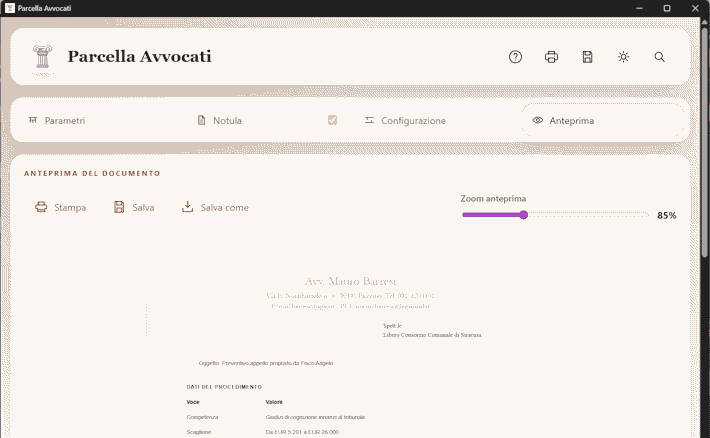710x438 pixels.
Task: Click the vertical scrollbar on the right
Action: pyautogui.click(x=705, y=140)
